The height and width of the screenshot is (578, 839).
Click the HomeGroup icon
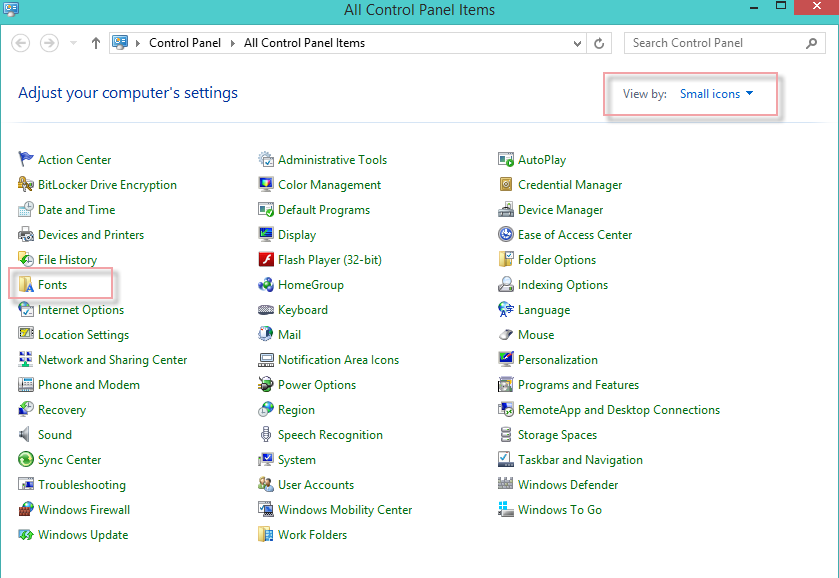coord(266,284)
